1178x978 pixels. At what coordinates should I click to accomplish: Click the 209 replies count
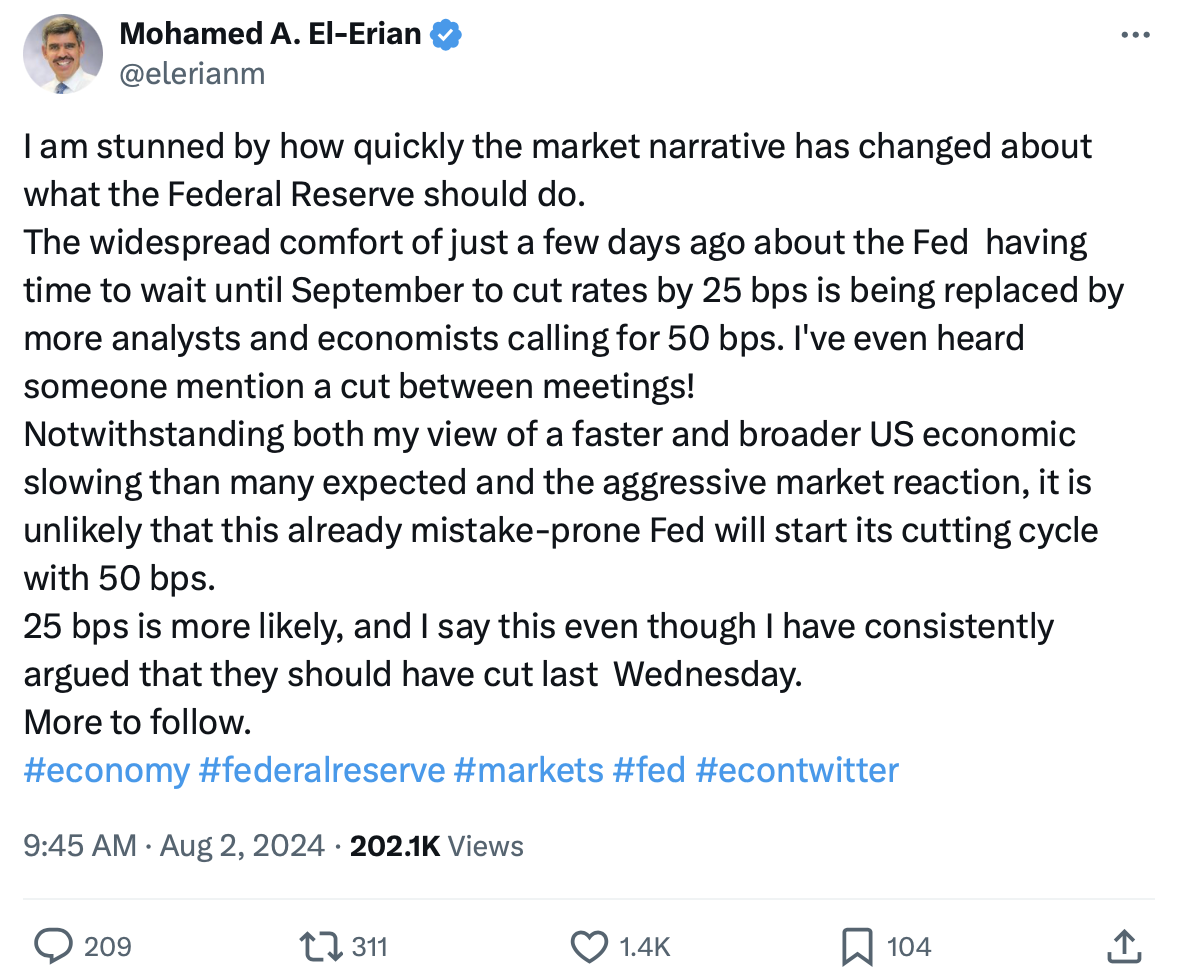[x=107, y=946]
